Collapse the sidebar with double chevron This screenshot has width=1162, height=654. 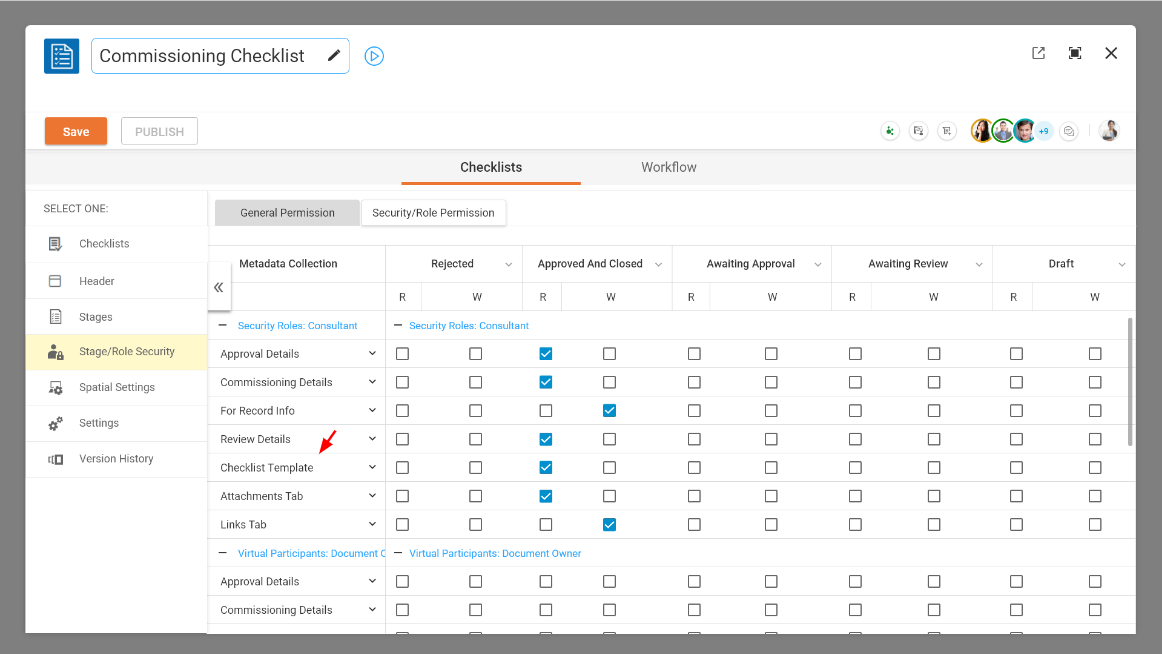pos(219,287)
